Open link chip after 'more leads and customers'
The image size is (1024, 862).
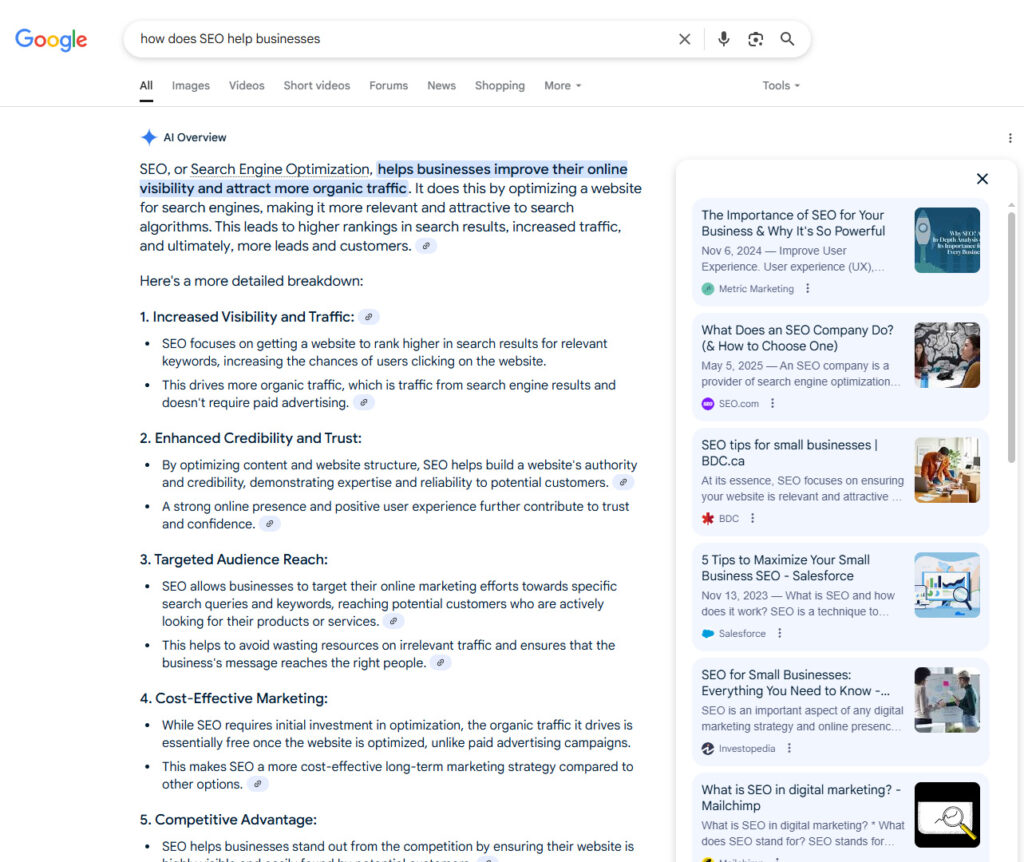pyautogui.click(x=426, y=246)
